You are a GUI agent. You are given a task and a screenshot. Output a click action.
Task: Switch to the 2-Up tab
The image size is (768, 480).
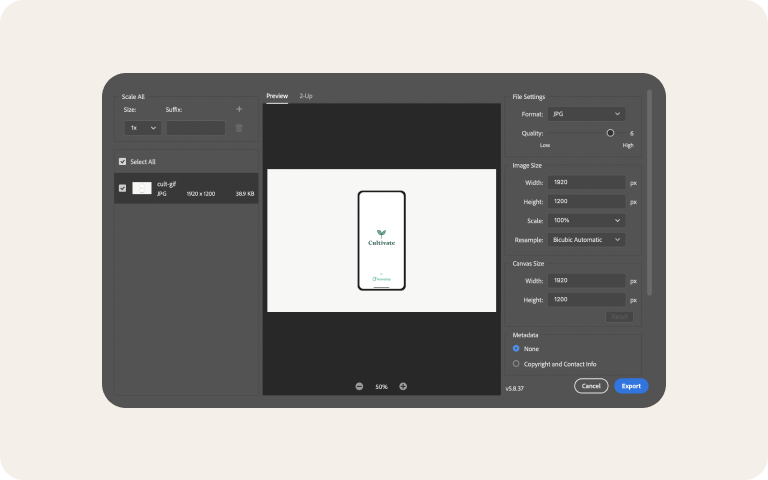(306, 96)
